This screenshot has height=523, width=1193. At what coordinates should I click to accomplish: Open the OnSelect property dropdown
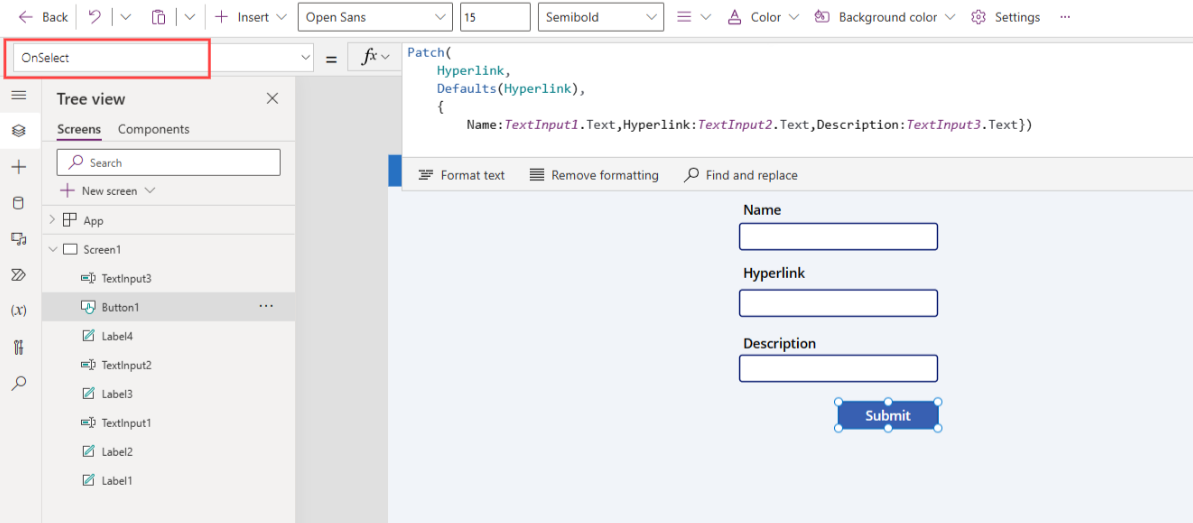[306, 58]
